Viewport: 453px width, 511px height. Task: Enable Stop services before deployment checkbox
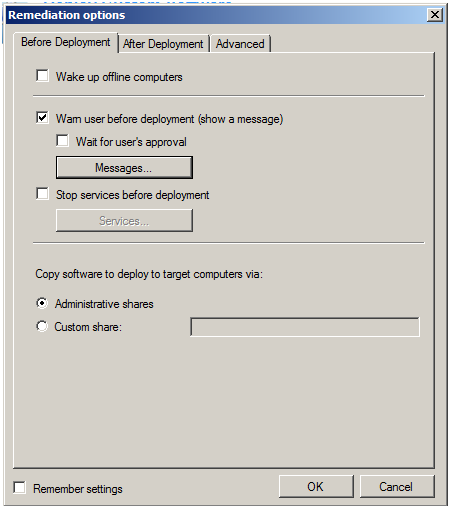[42, 194]
